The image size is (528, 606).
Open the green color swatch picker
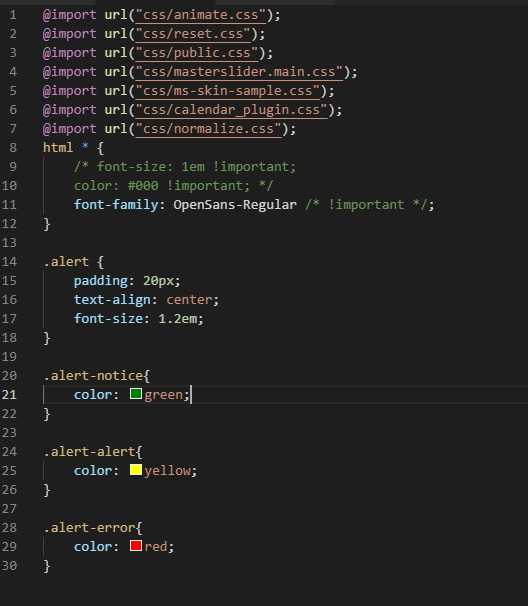click(136, 394)
